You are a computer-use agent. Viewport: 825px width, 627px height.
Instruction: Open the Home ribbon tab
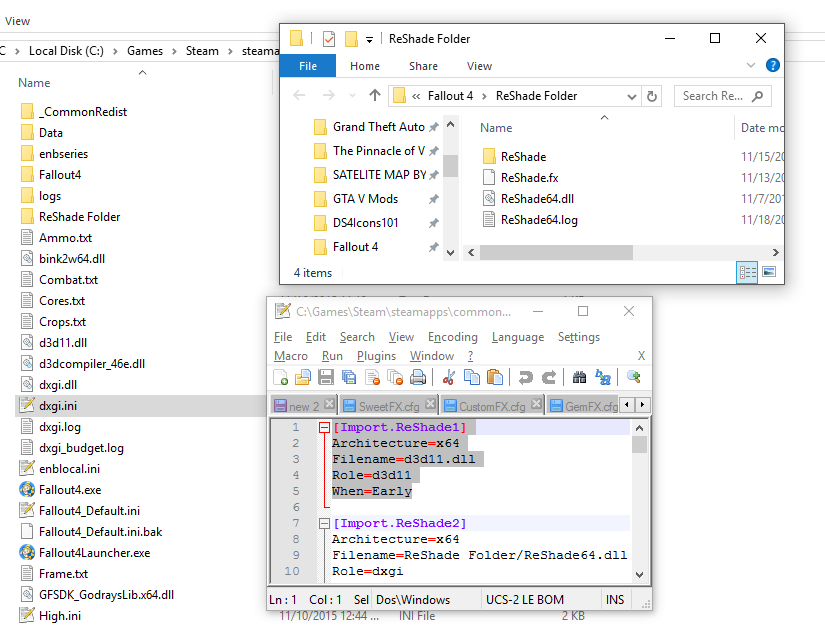[365, 66]
